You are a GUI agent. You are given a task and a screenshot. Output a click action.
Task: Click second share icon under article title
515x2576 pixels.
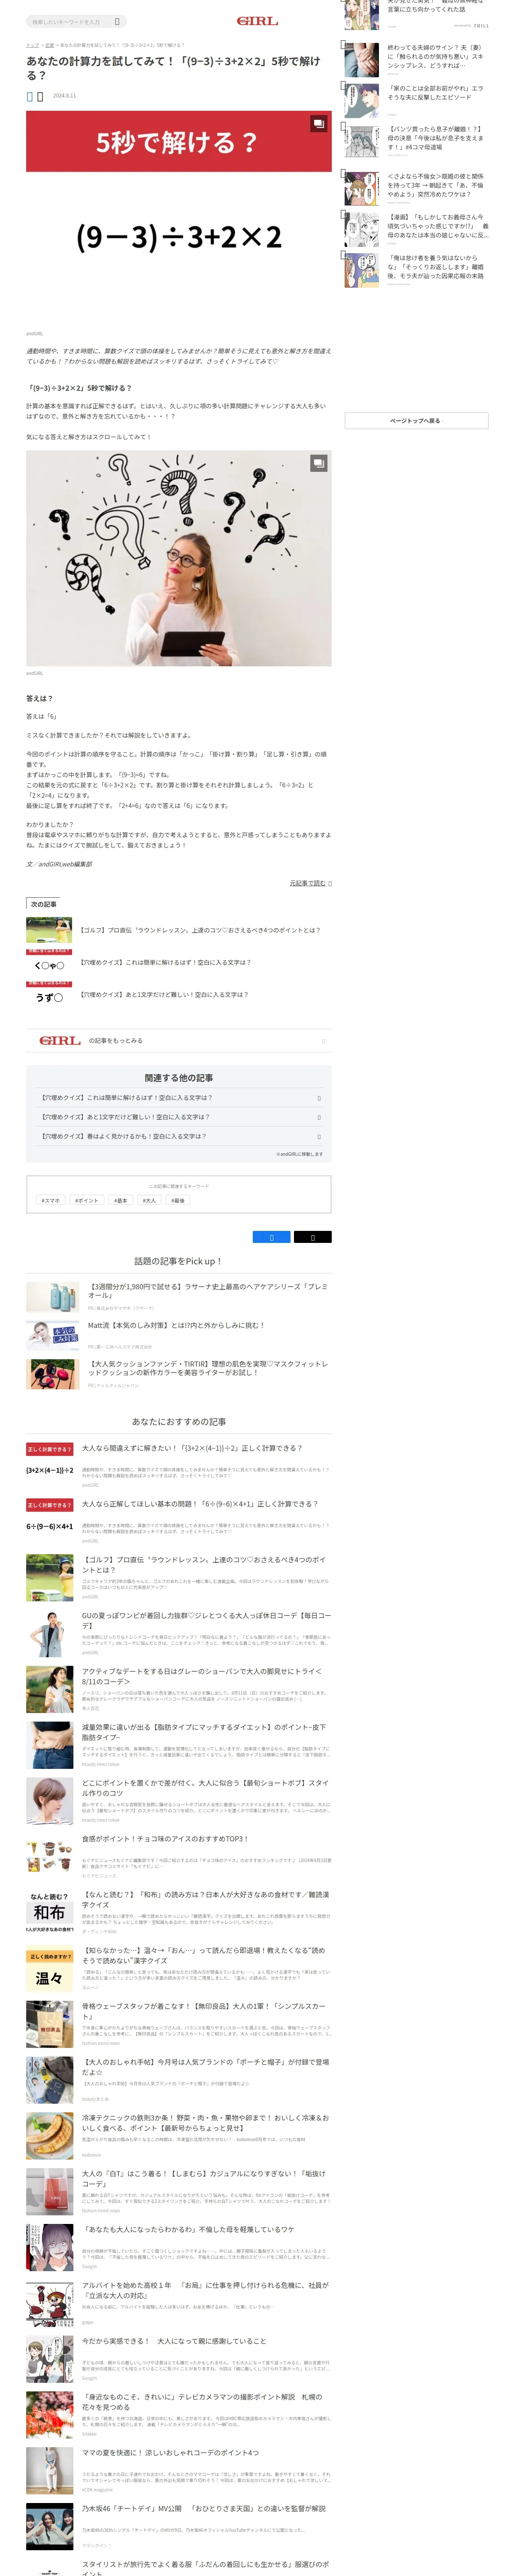pyautogui.click(x=40, y=96)
